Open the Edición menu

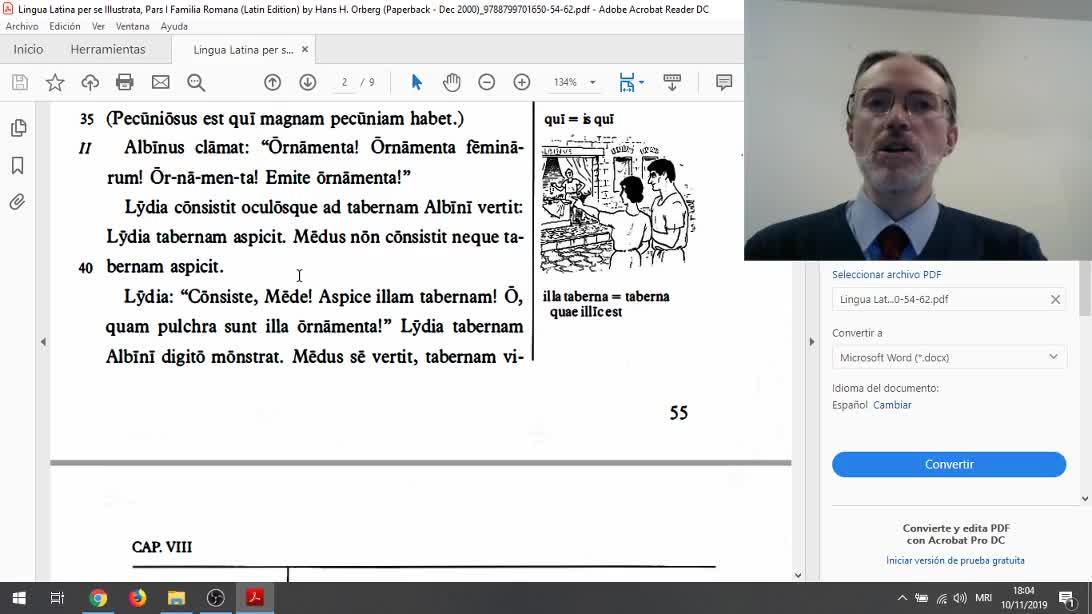pos(65,26)
